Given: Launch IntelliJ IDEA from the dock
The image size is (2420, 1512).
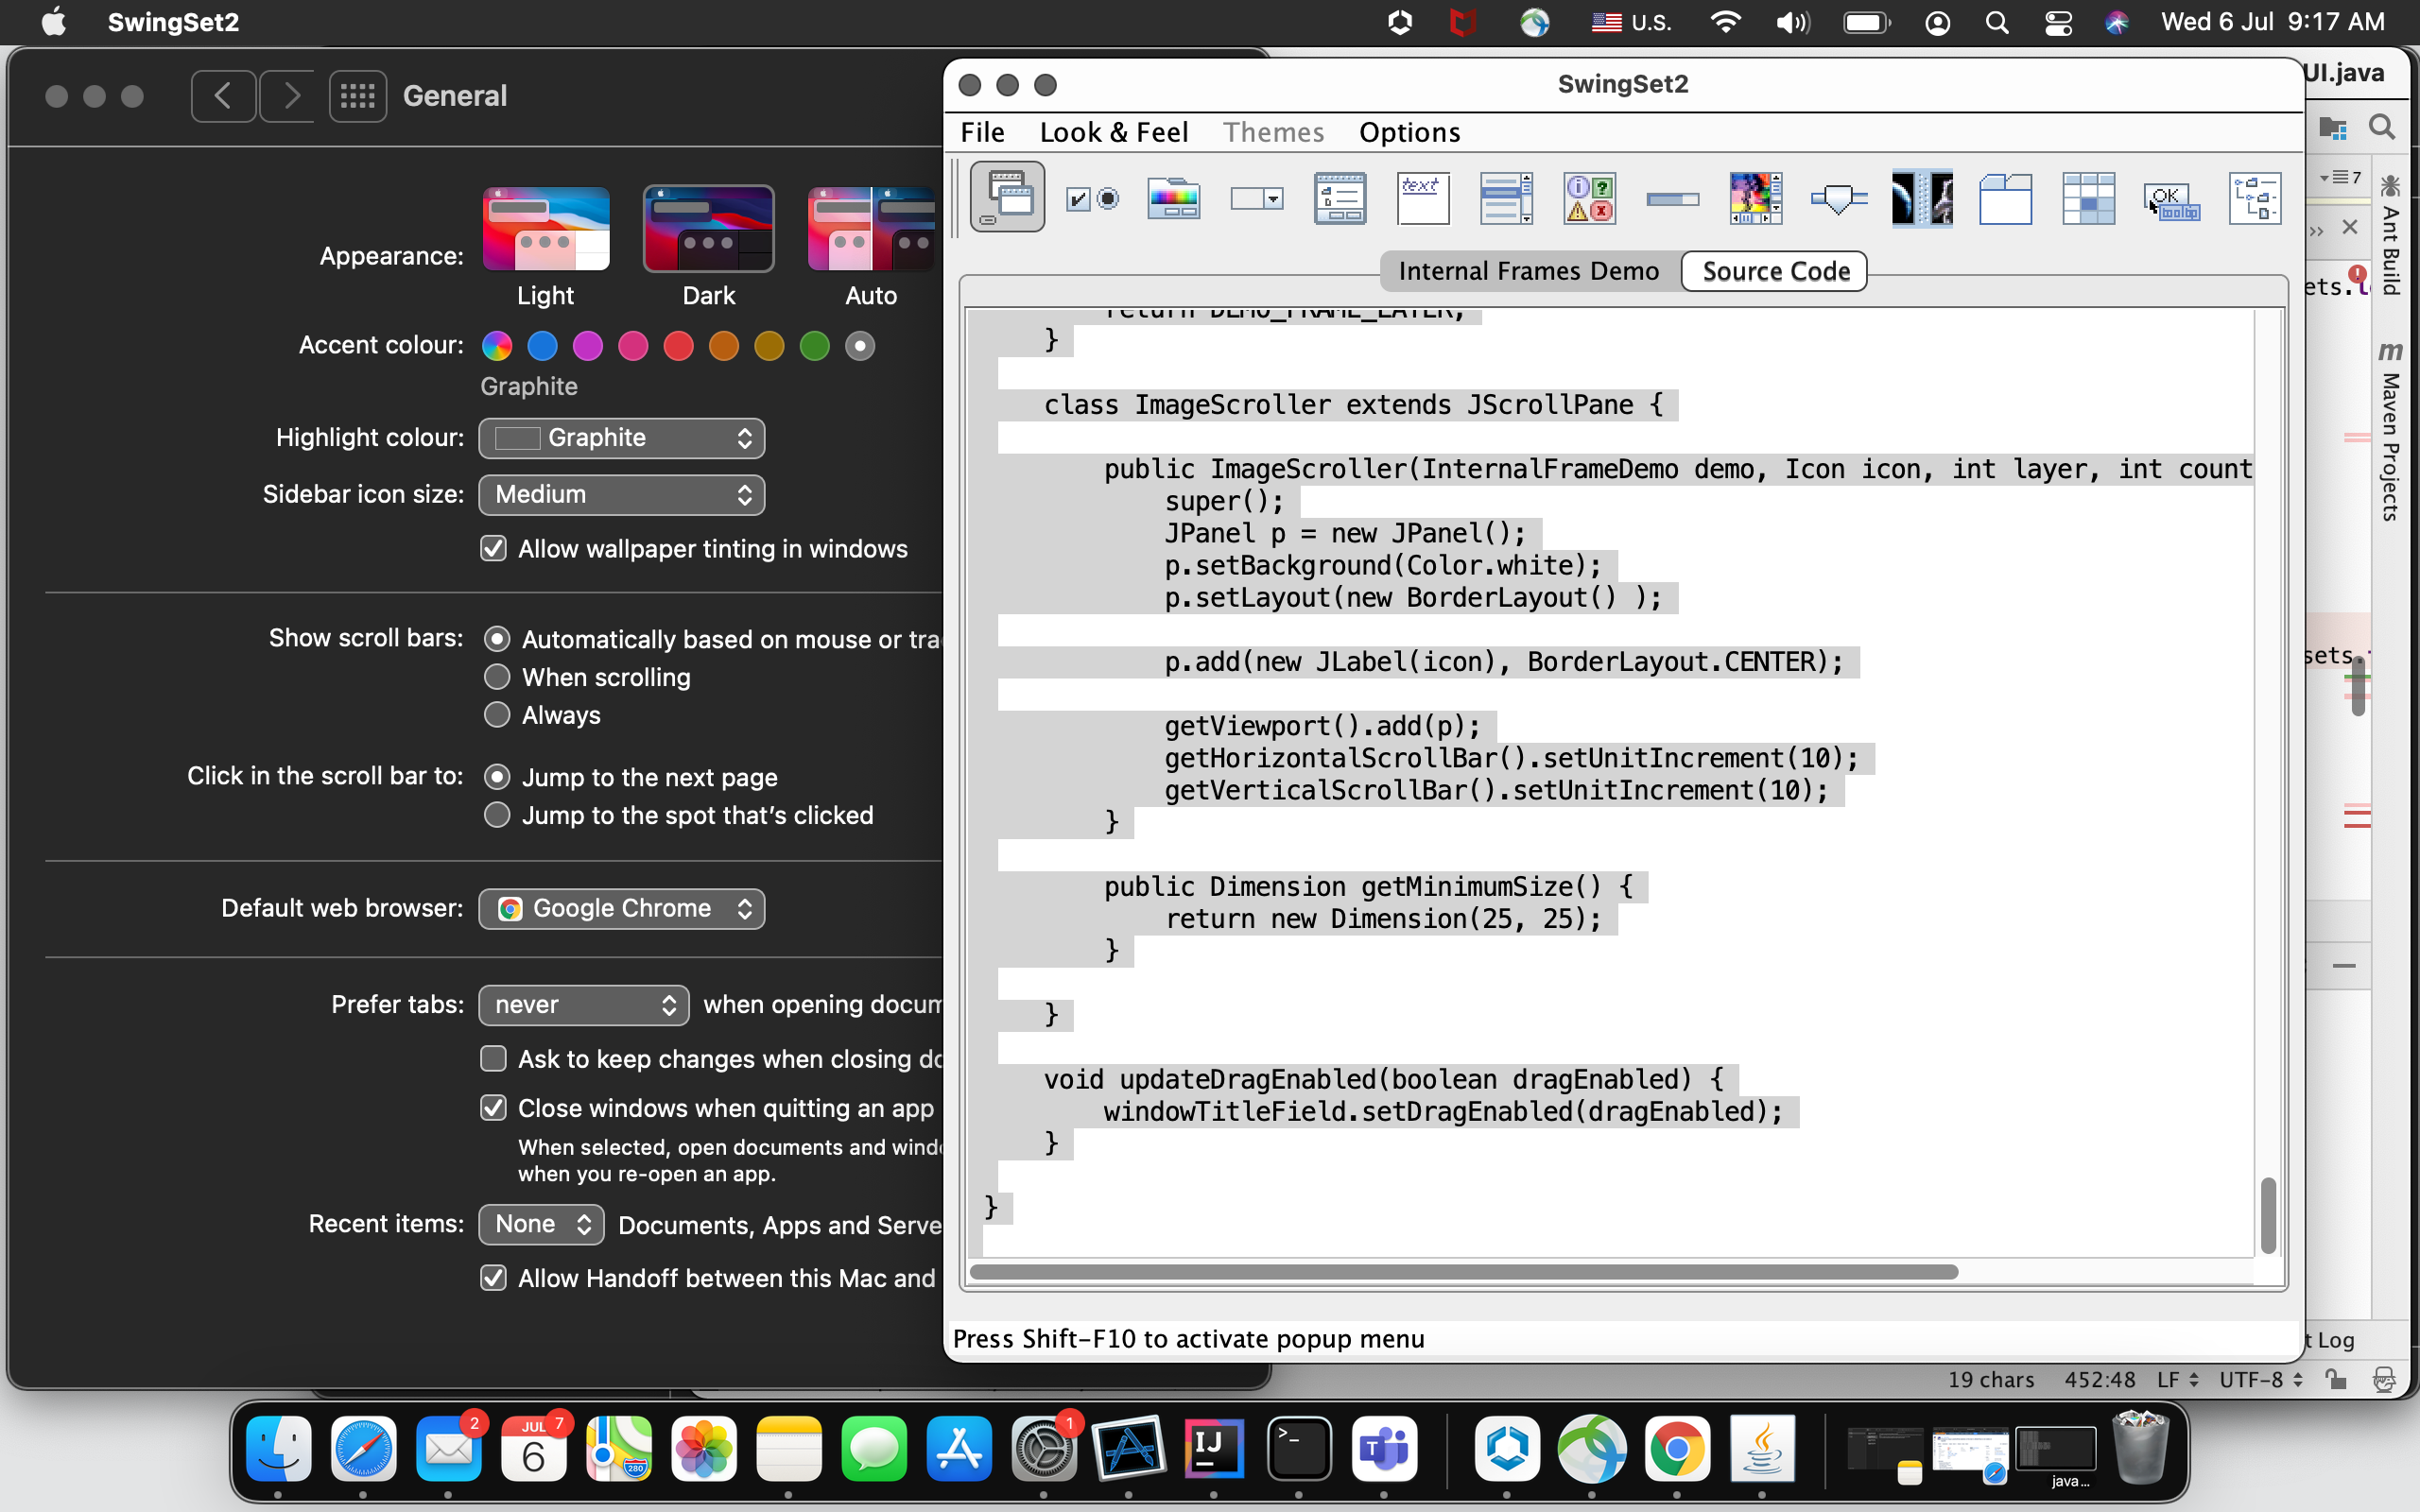Looking at the screenshot, I should [1213, 1448].
